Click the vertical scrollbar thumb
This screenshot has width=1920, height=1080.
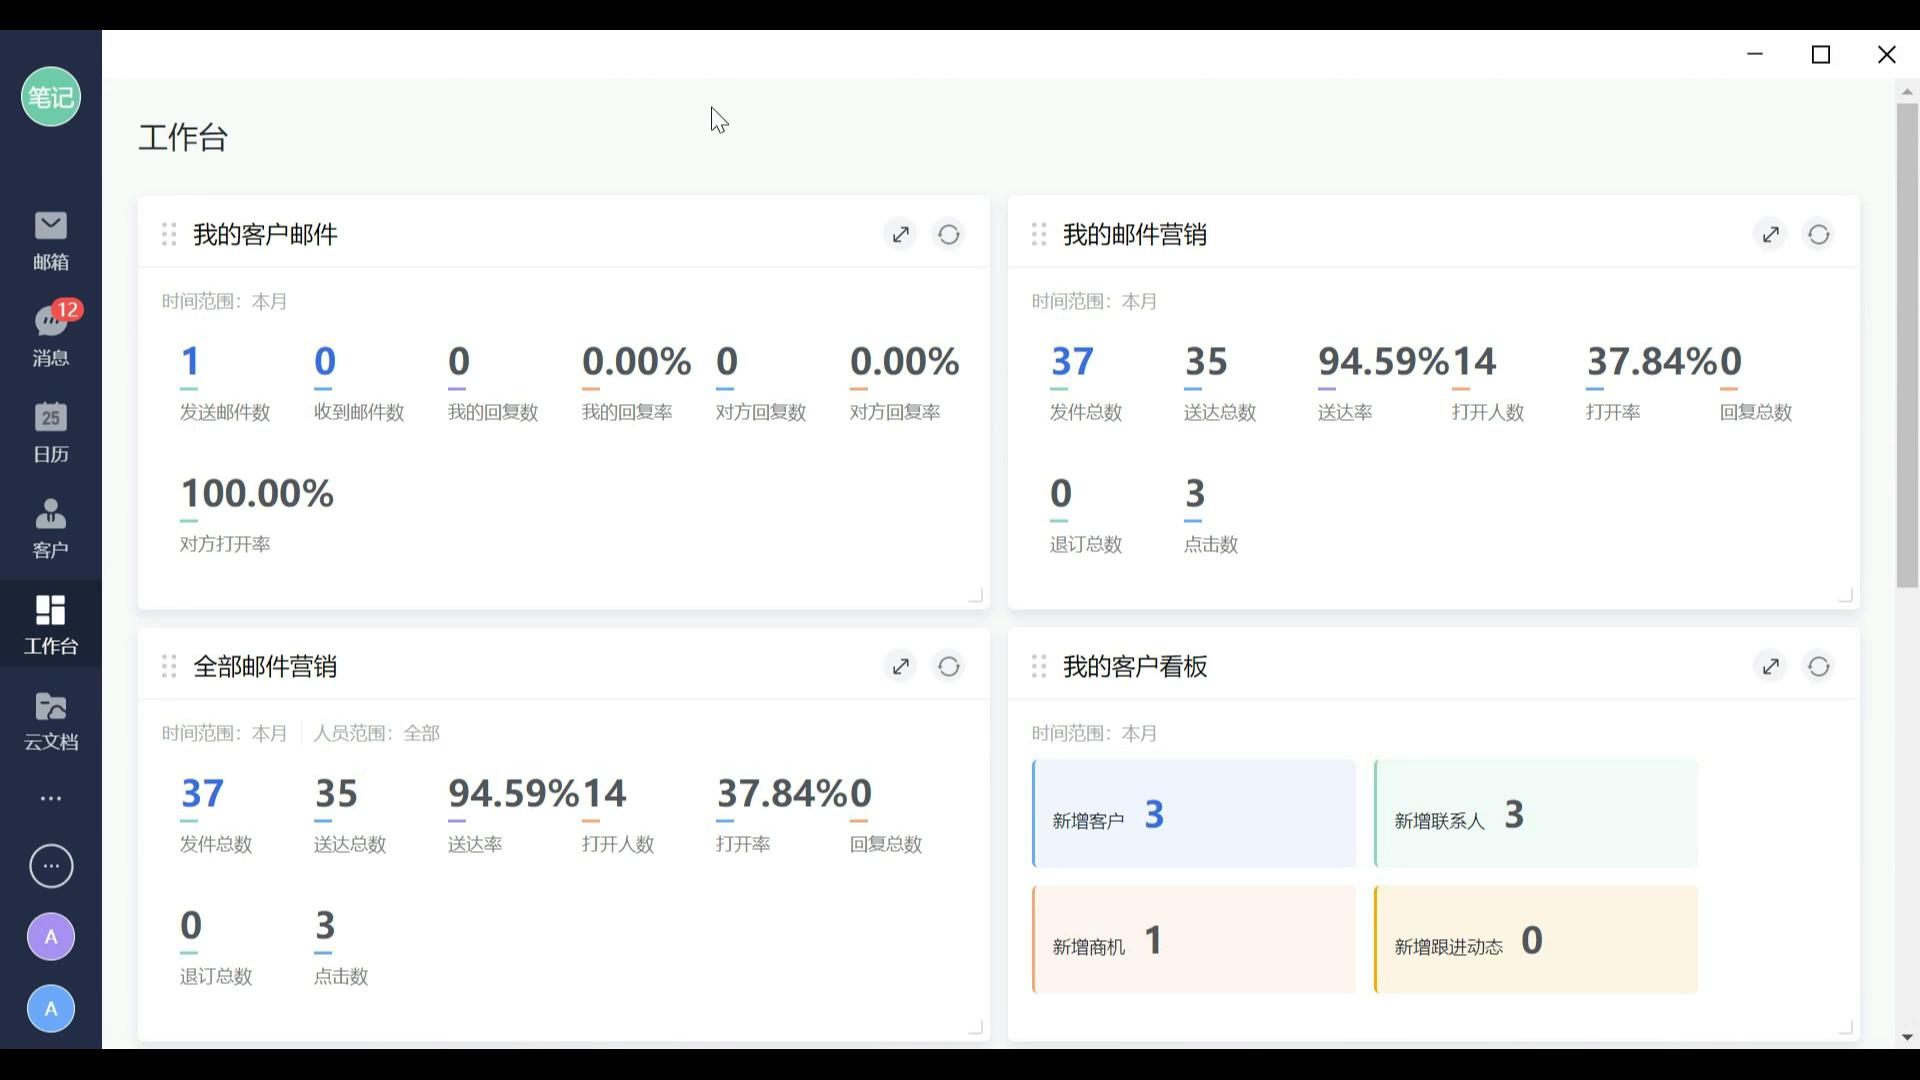point(1907,345)
